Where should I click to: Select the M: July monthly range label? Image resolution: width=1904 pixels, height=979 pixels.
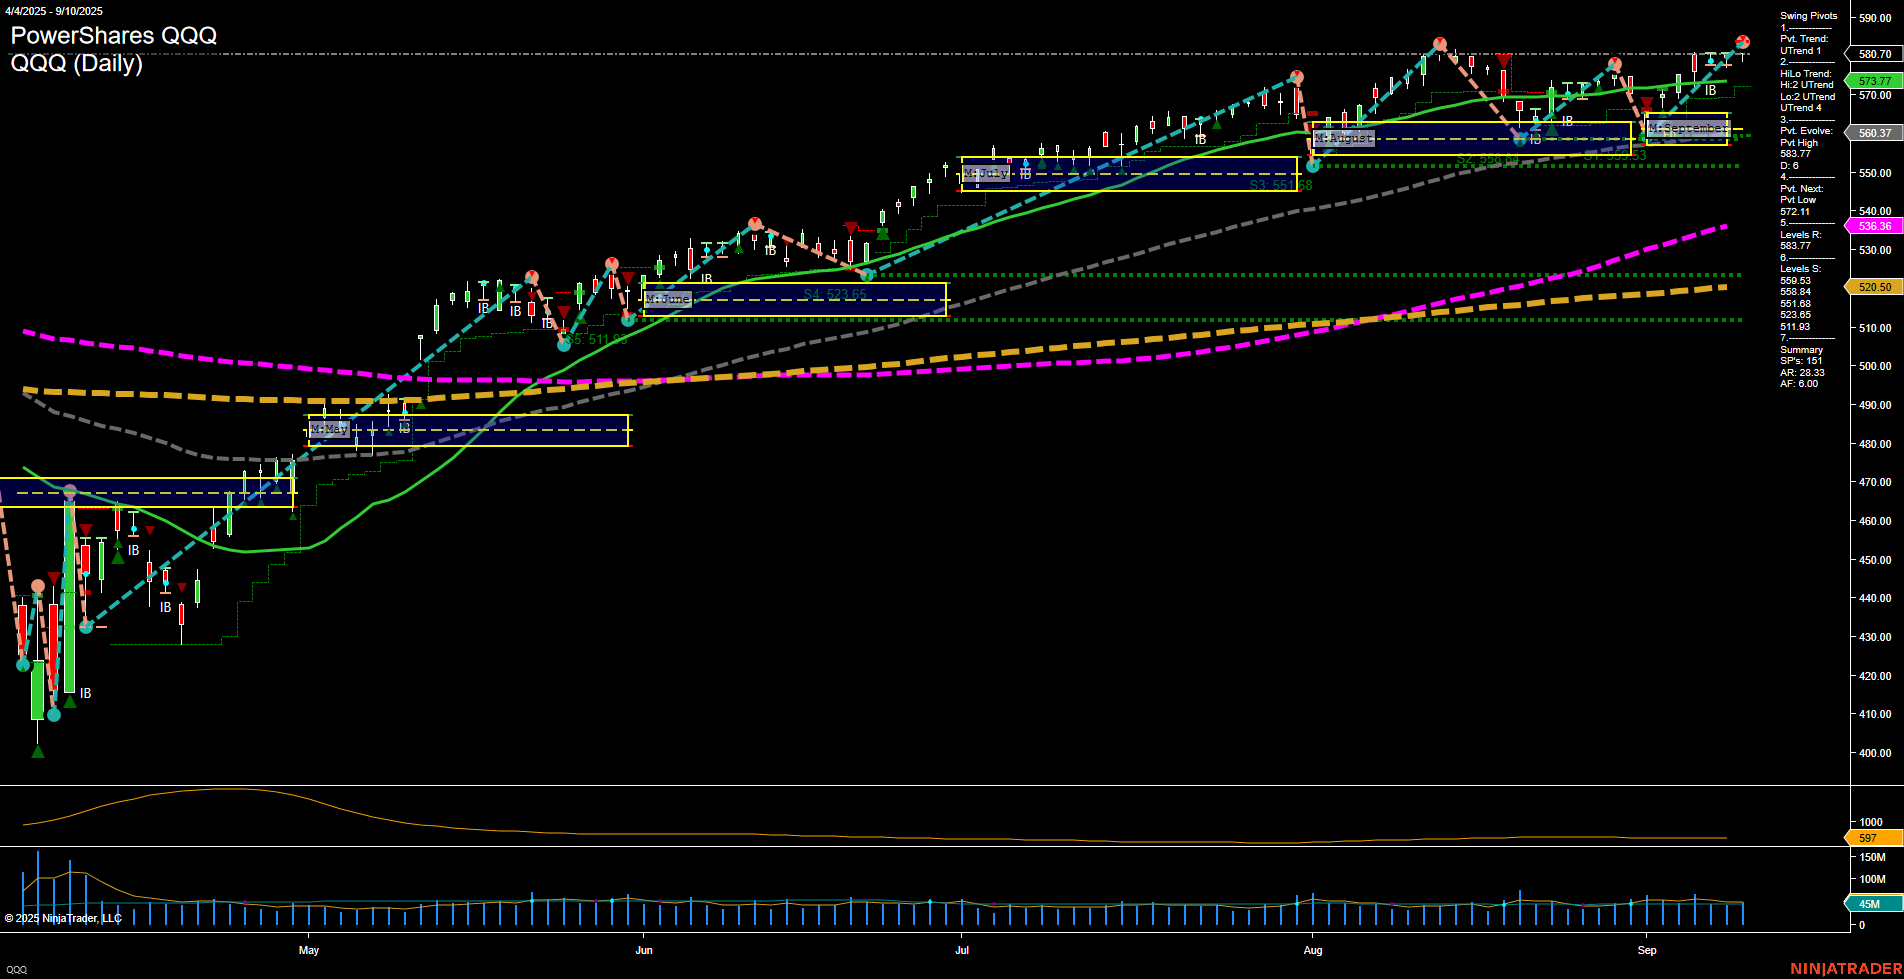click(987, 173)
